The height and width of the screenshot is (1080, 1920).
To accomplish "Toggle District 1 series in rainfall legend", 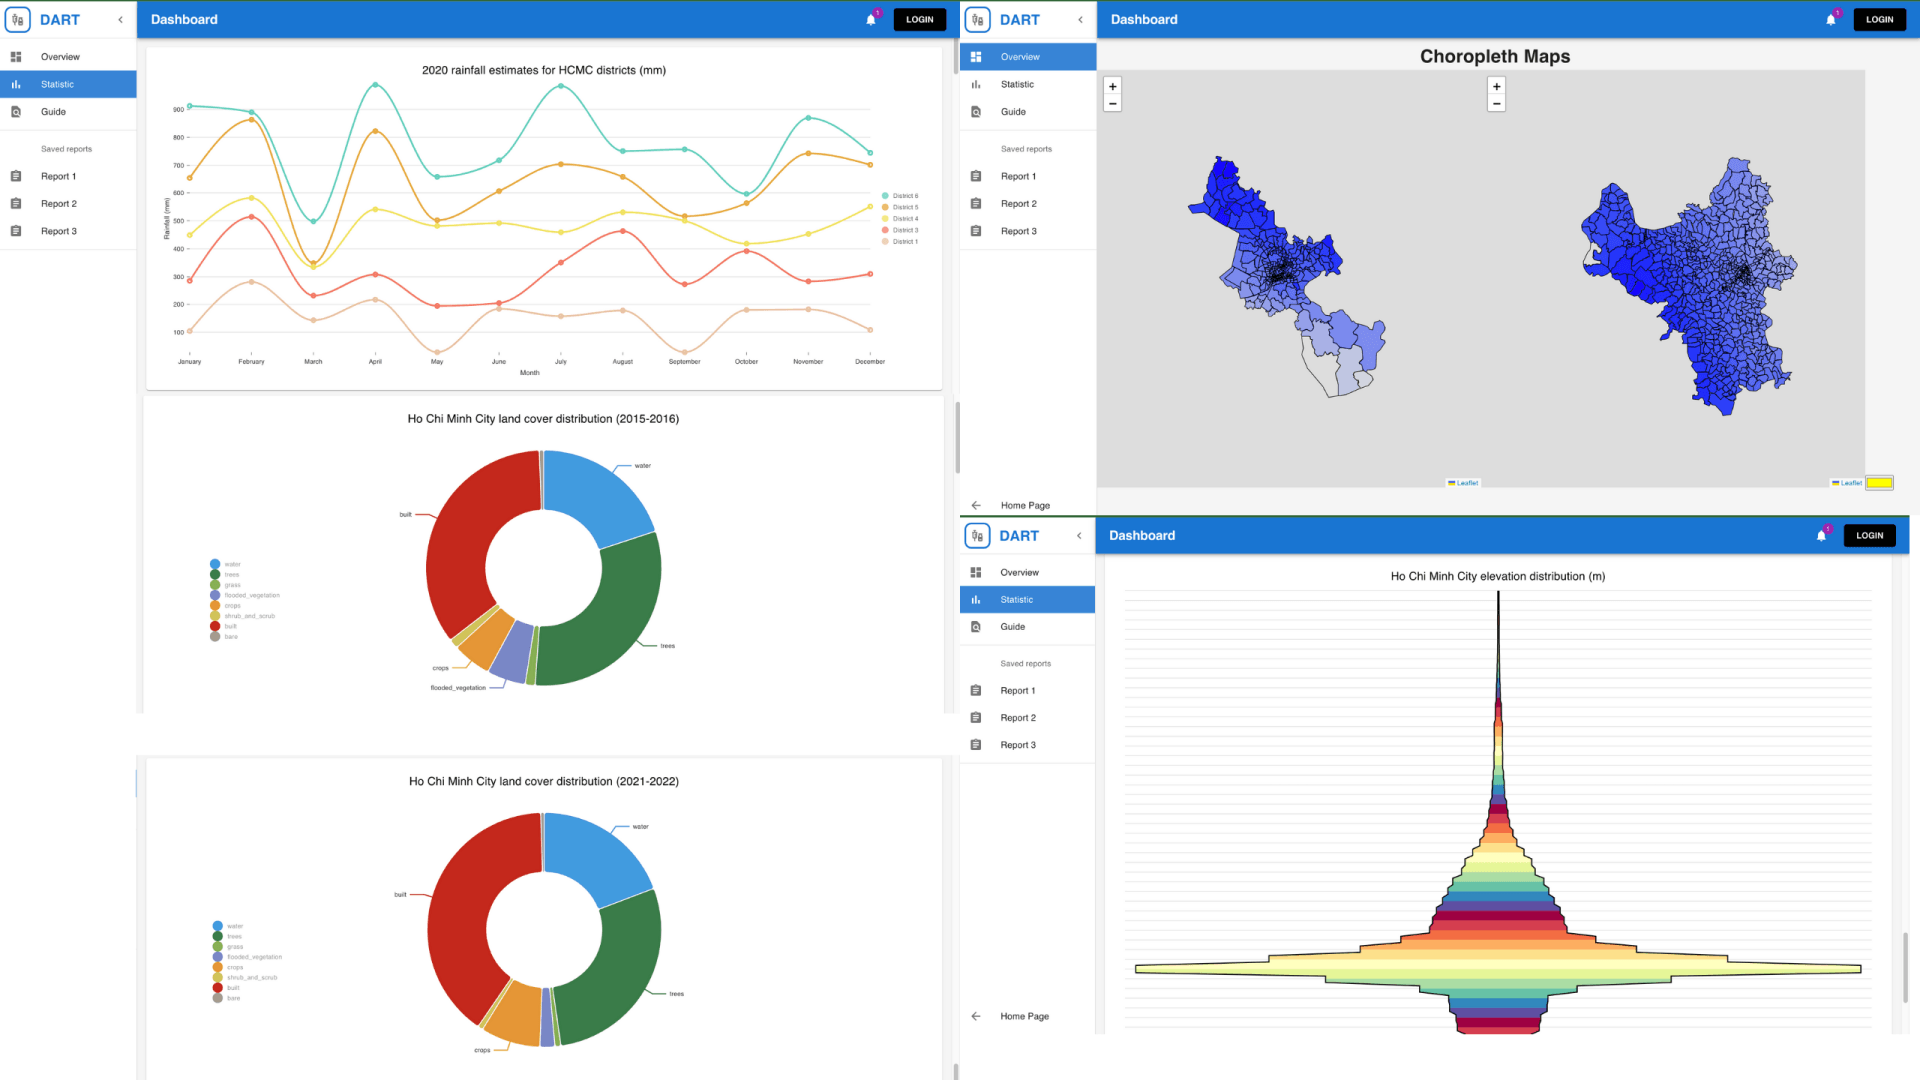I will point(899,241).
